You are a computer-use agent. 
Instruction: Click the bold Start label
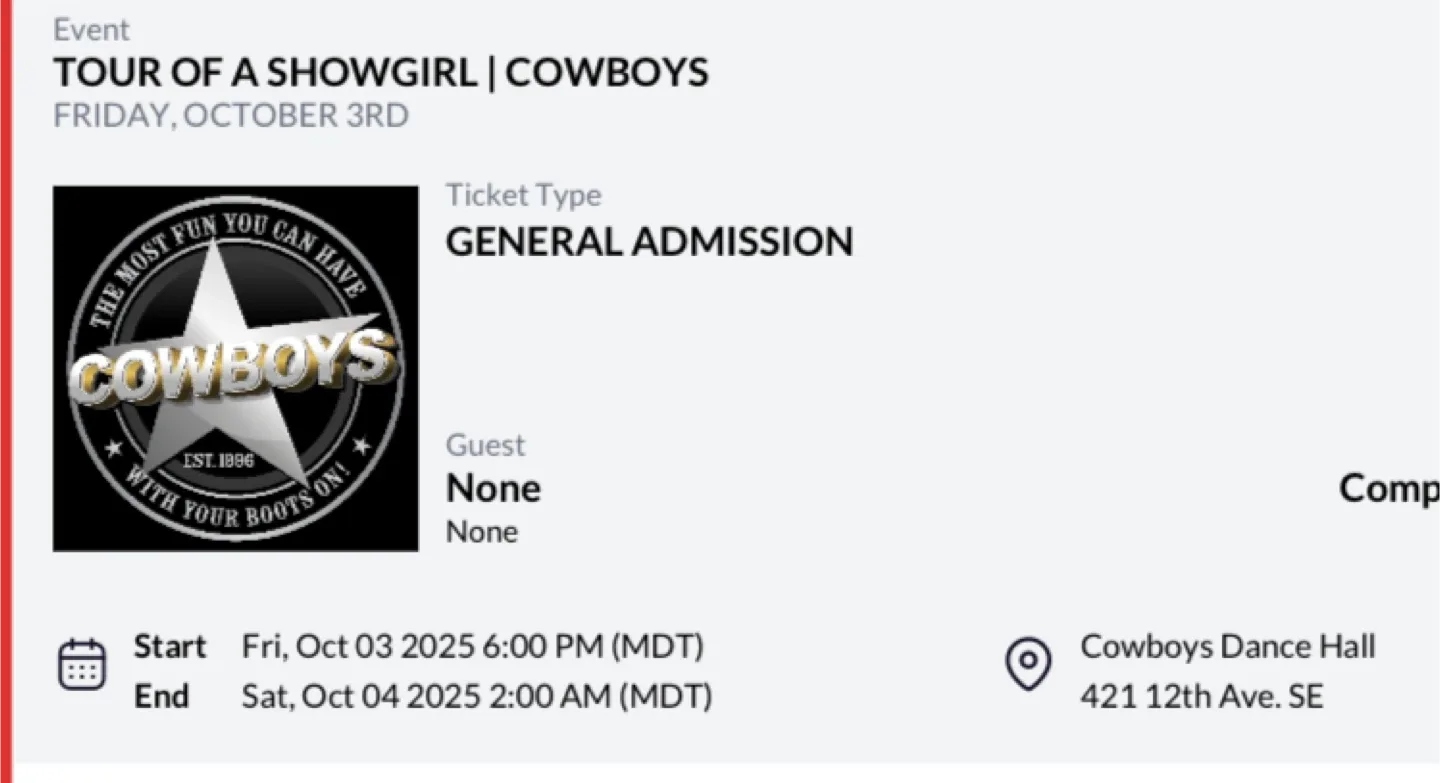tap(170, 647)
